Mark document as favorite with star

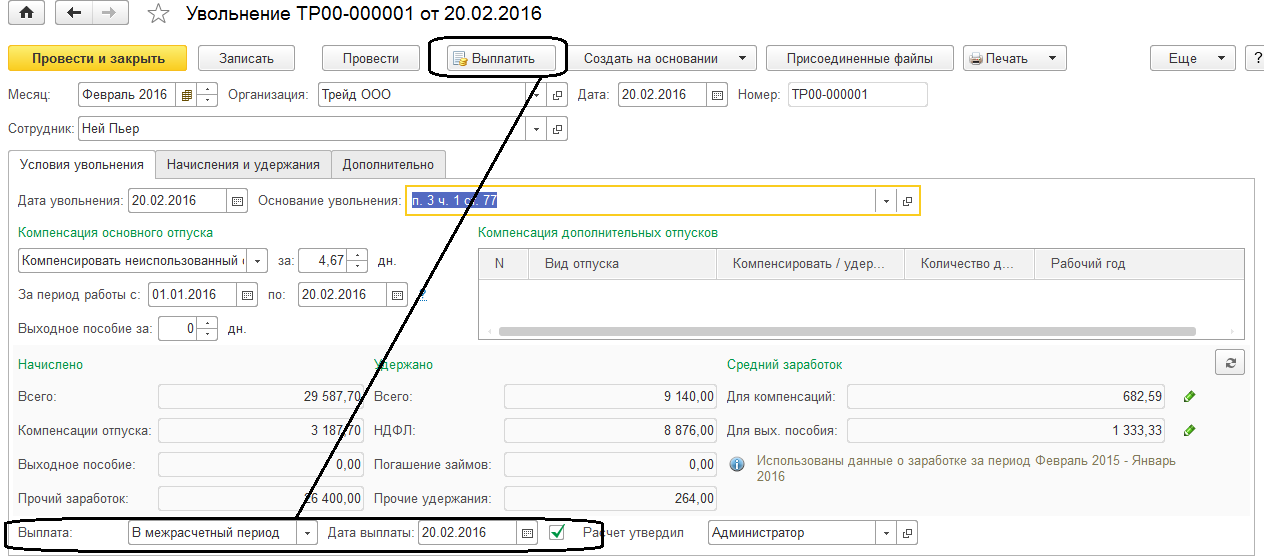pyautogui.click(x=158, y=14)
